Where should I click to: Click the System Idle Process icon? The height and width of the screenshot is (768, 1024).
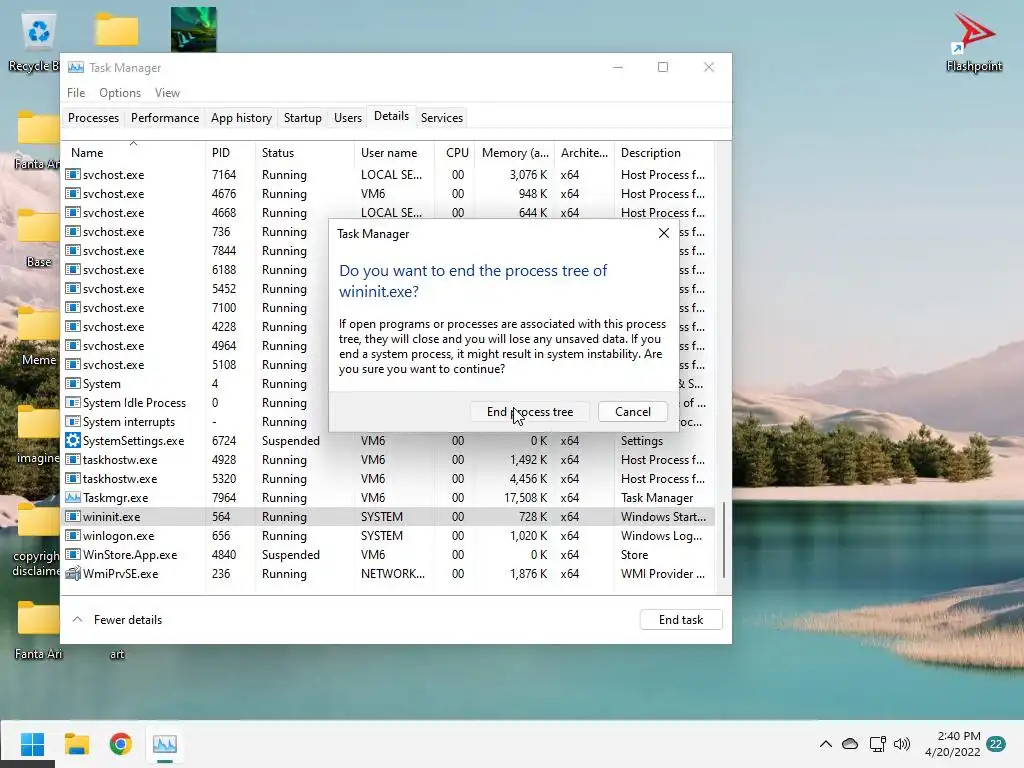[x=72, y=403]
